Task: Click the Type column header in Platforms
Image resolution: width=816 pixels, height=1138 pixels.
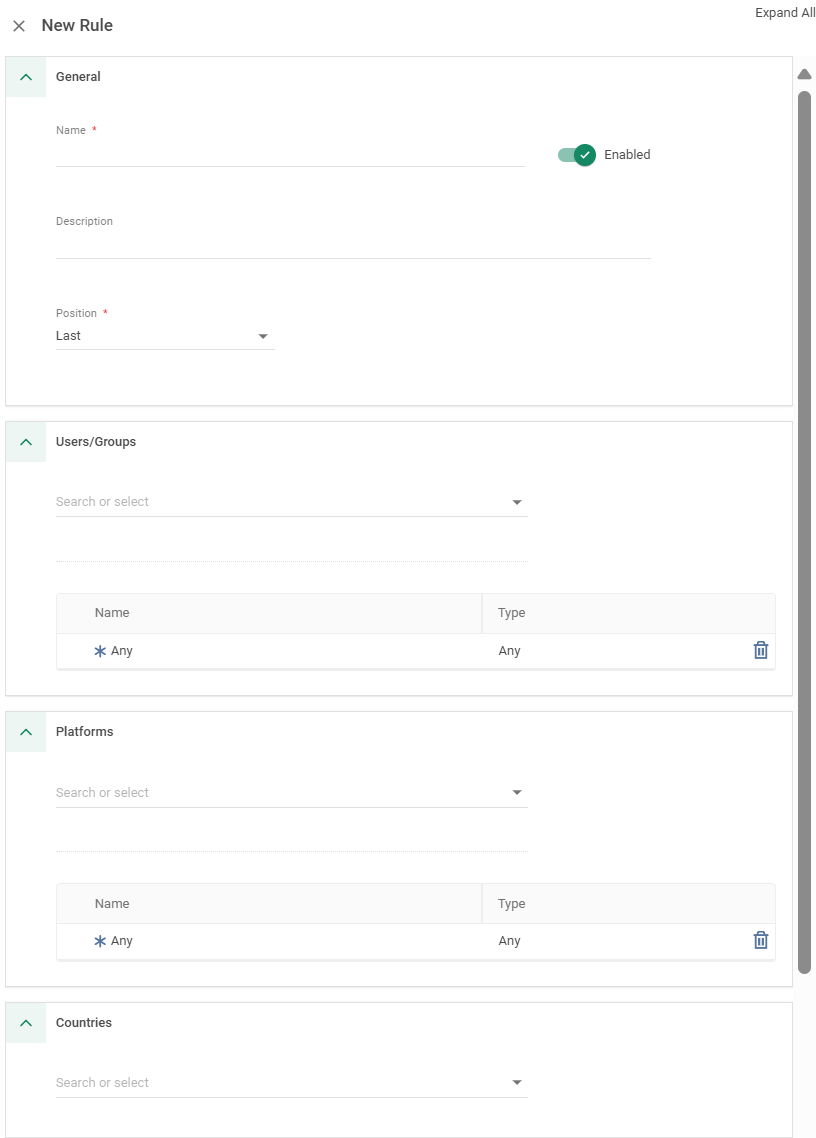Action: pos(511,904)
